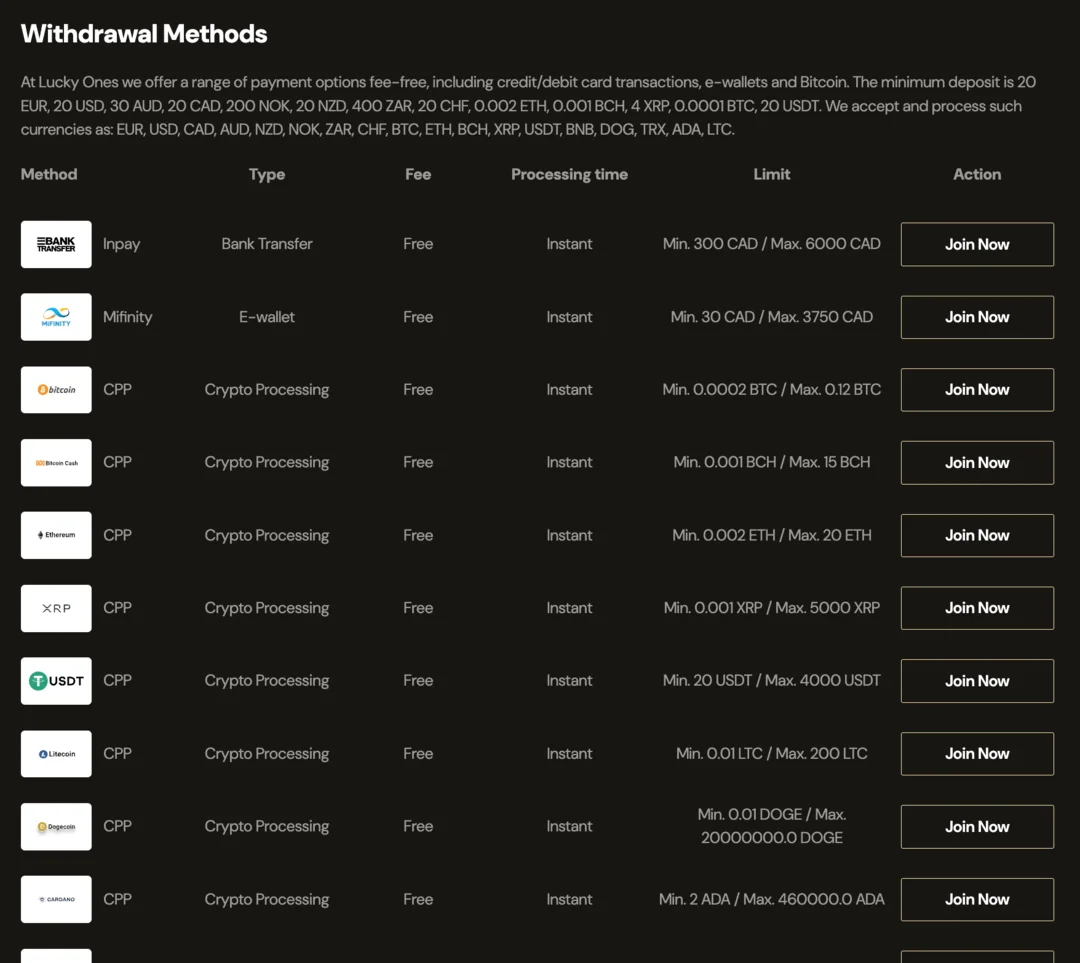Click Join Now for the ETH limit row
Viewport: 1080px width, 963px height.
[x=977, y=535]
